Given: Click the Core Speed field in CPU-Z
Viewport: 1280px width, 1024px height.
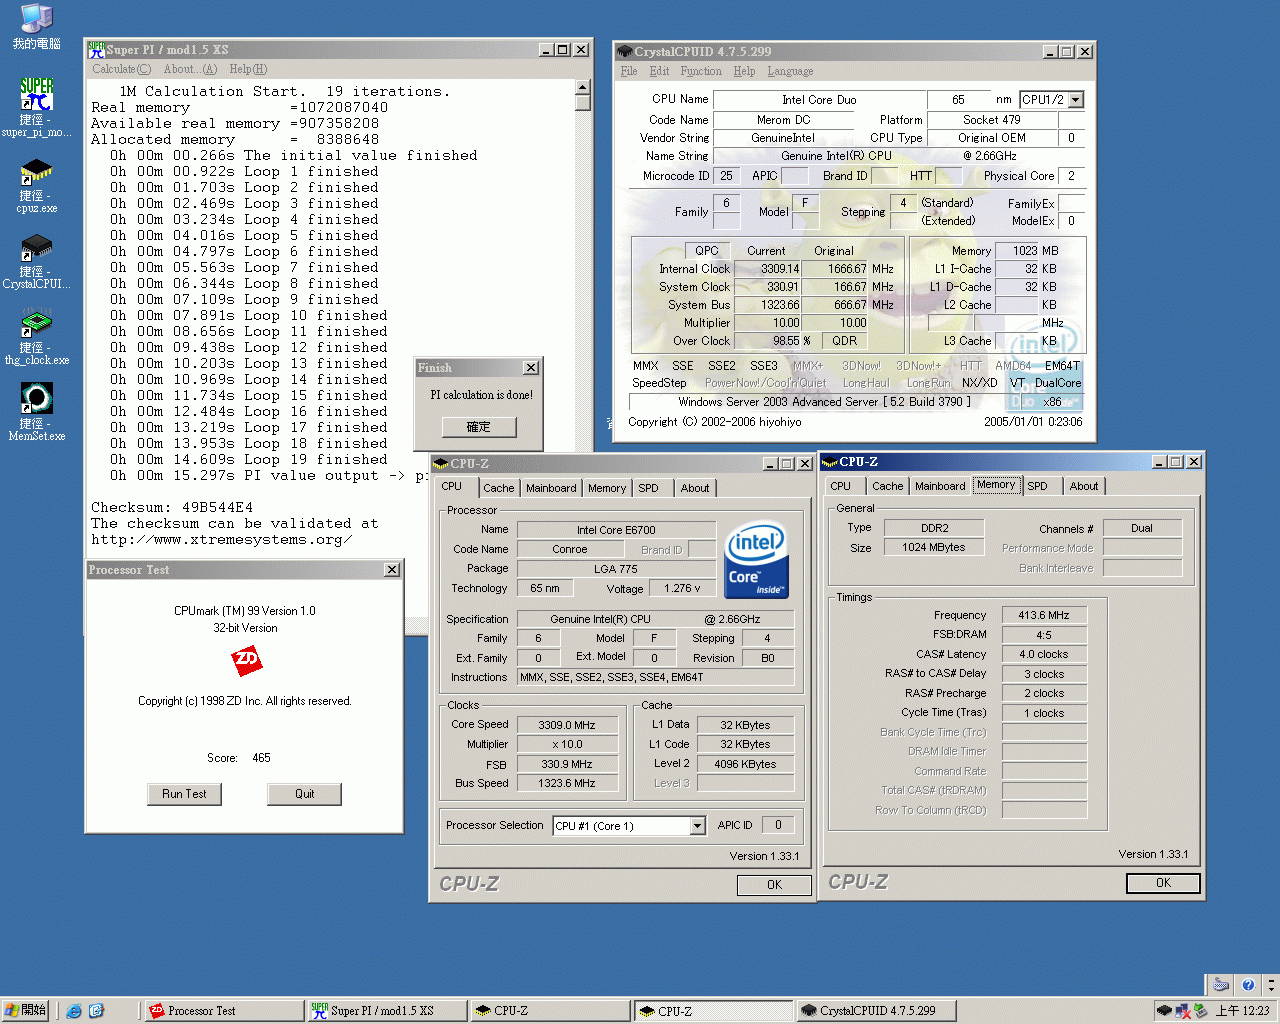Looking at the screenshot, I should click(566, 725).
